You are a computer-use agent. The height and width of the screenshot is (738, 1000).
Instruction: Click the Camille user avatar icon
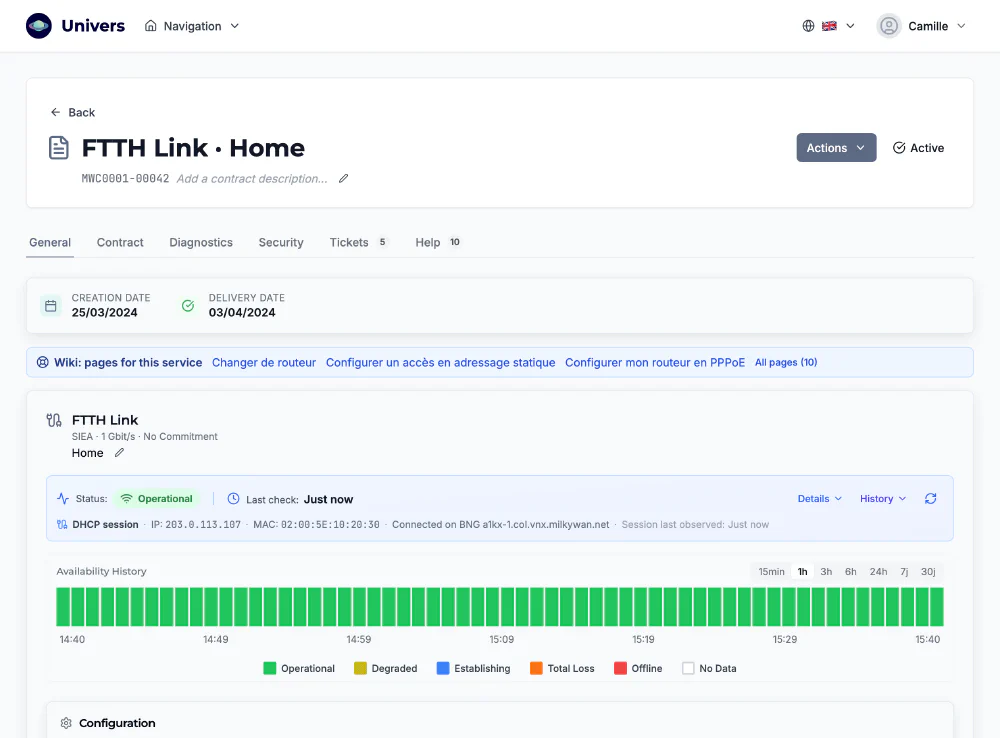[888, 26]
